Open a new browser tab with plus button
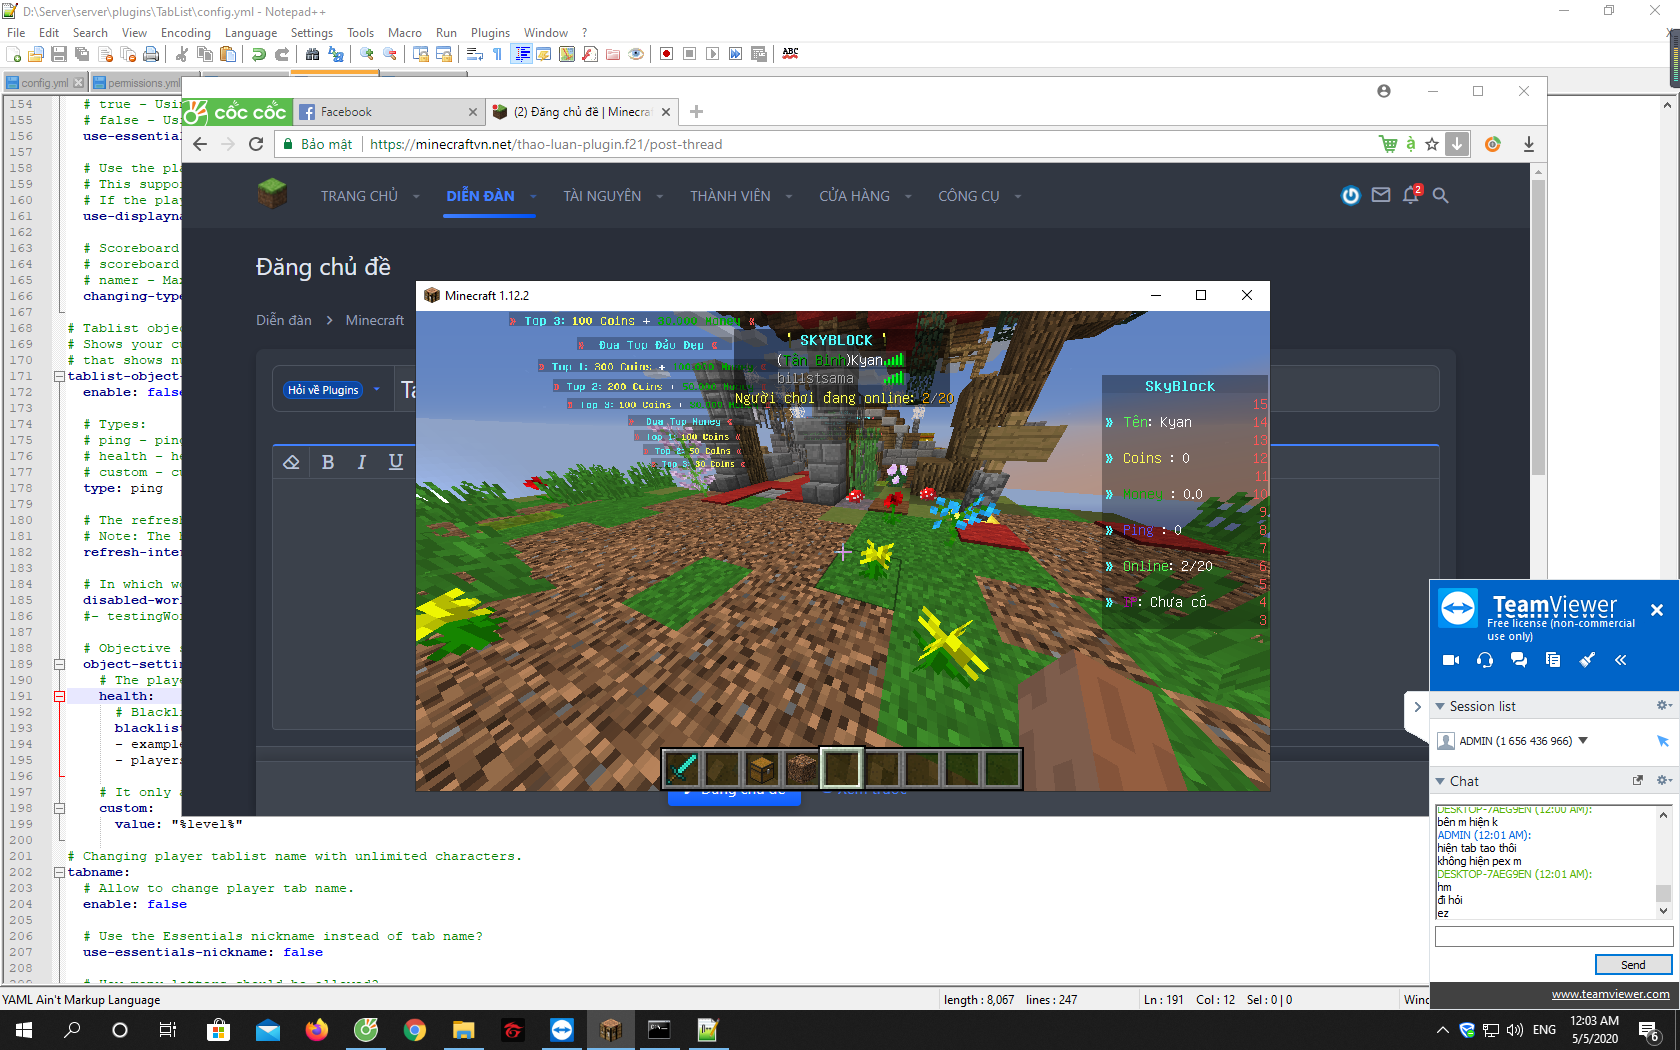Viewport: 1680px width, 1050px height. coord(696,112)
